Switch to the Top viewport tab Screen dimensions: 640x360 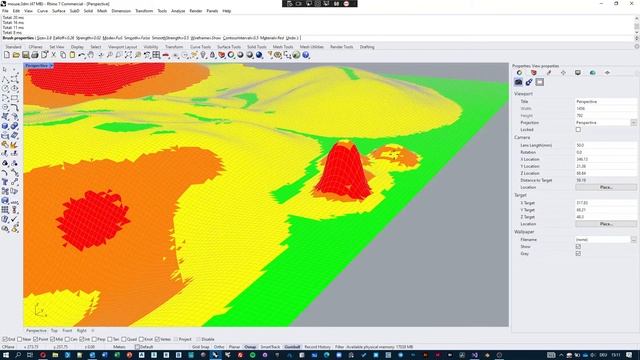click(x=54, y=331)
